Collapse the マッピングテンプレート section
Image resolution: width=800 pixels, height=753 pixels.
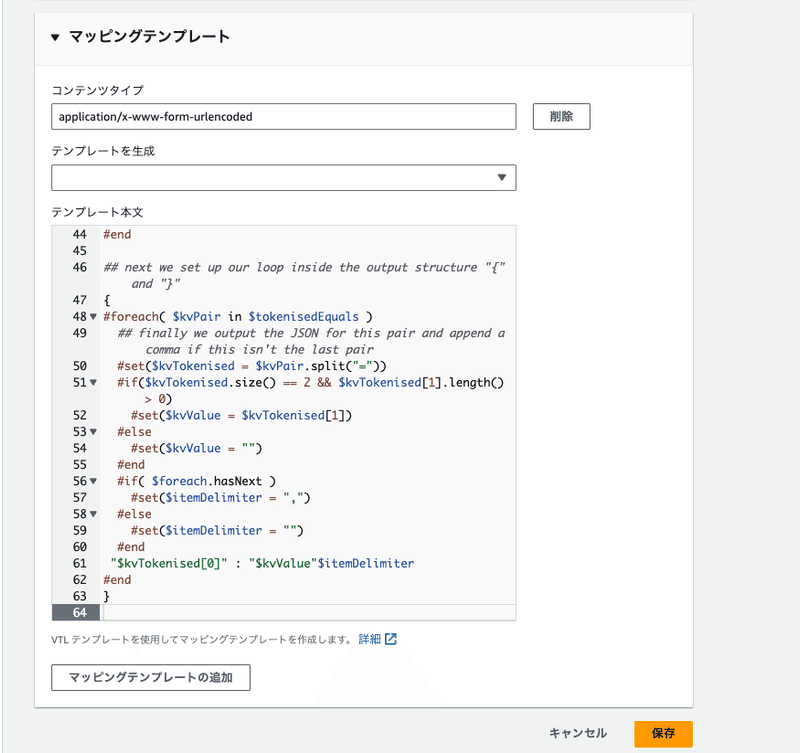click(x=53, y=37)
